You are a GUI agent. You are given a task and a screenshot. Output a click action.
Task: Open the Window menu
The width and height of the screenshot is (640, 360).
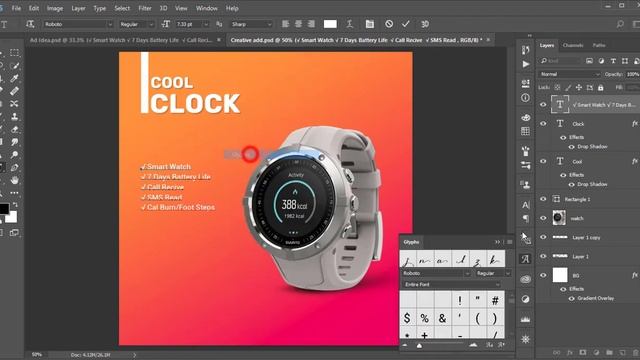(x=207, y=8)
